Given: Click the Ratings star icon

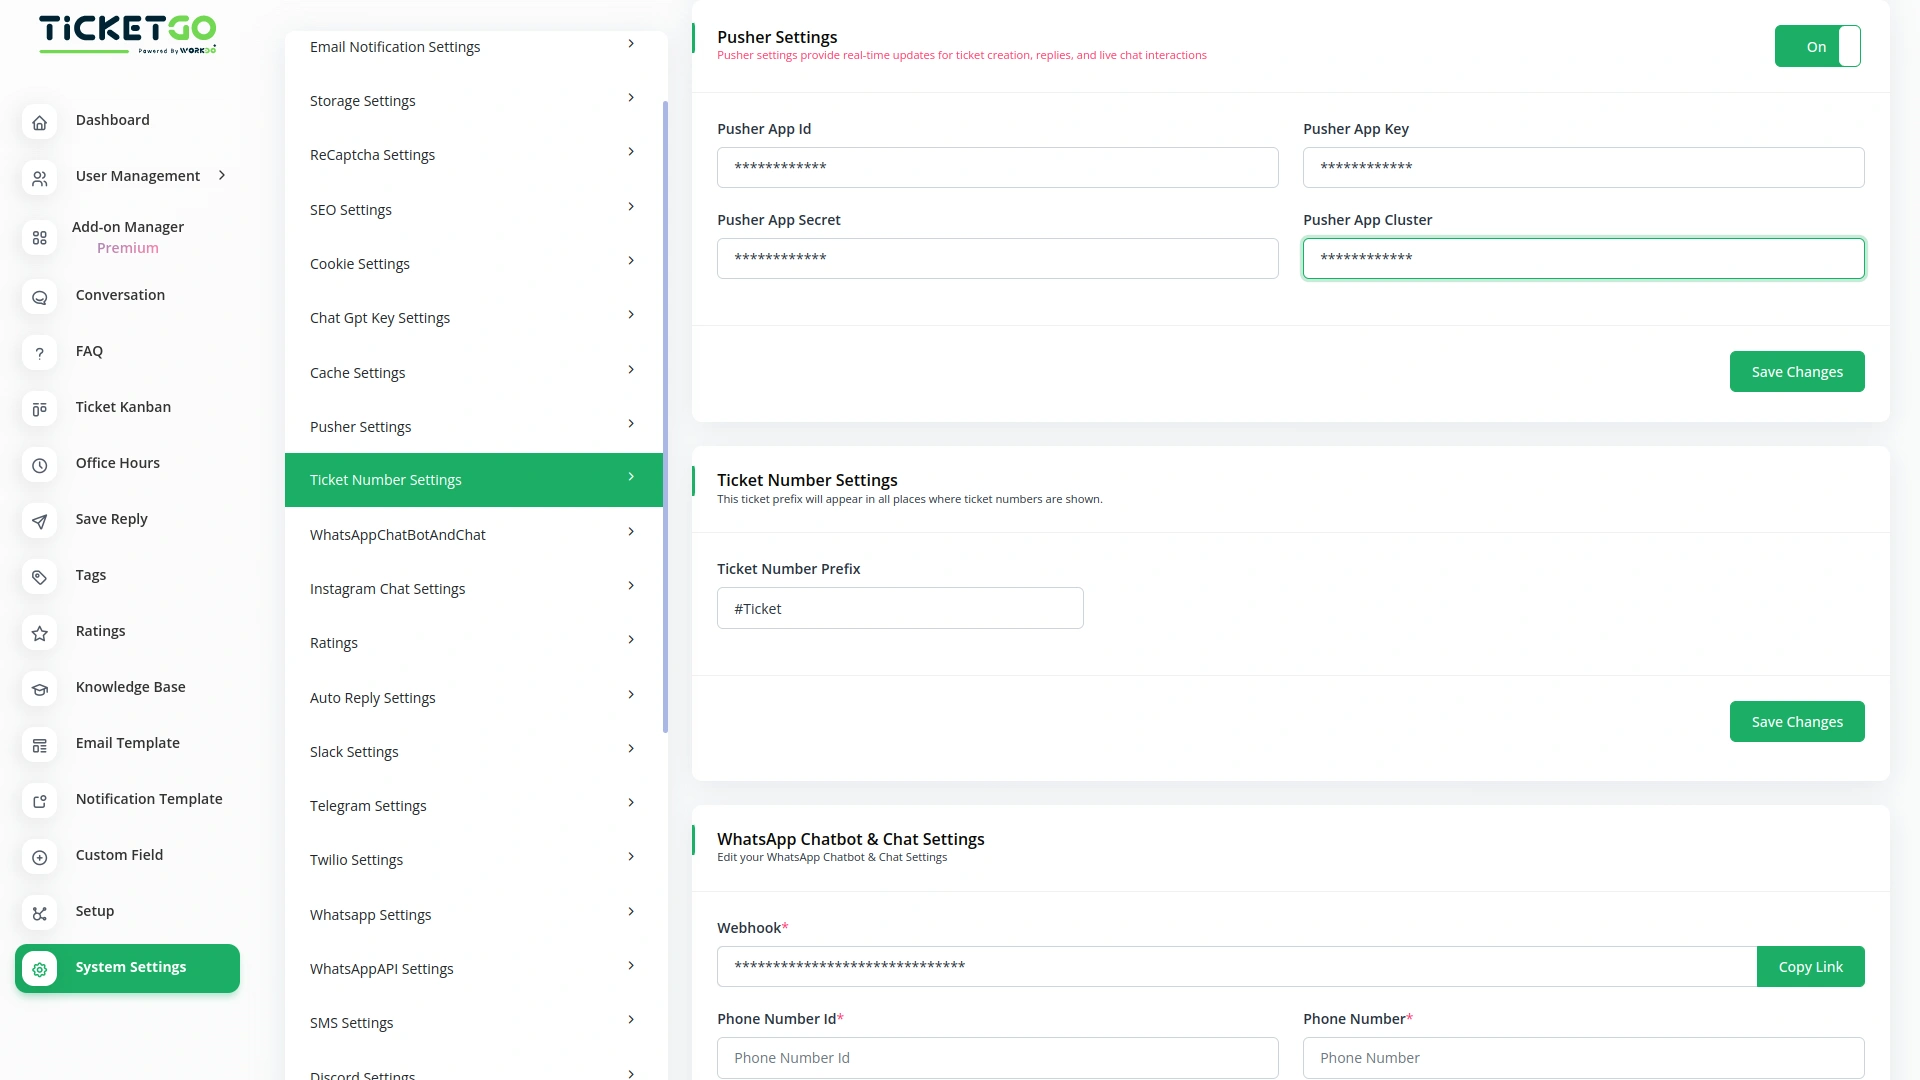Looking at the screenshot, I should tap(39, 633).
